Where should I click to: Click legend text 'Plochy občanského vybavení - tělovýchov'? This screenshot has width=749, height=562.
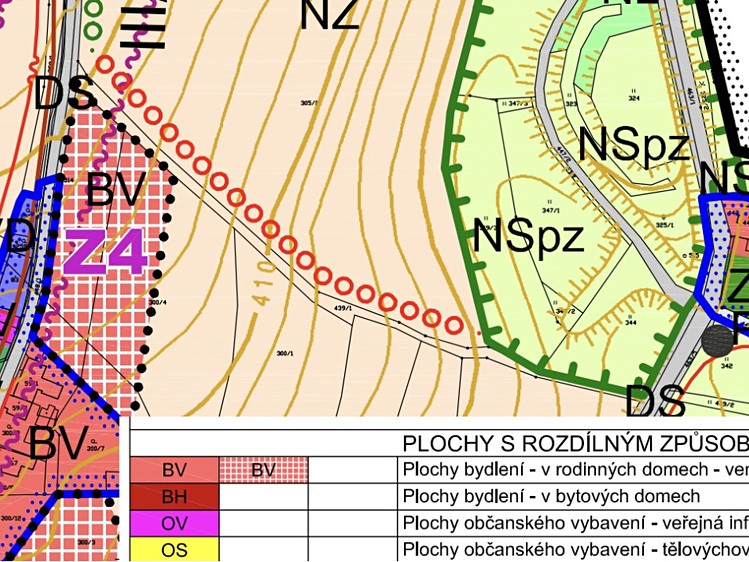(x=575, y=550)
